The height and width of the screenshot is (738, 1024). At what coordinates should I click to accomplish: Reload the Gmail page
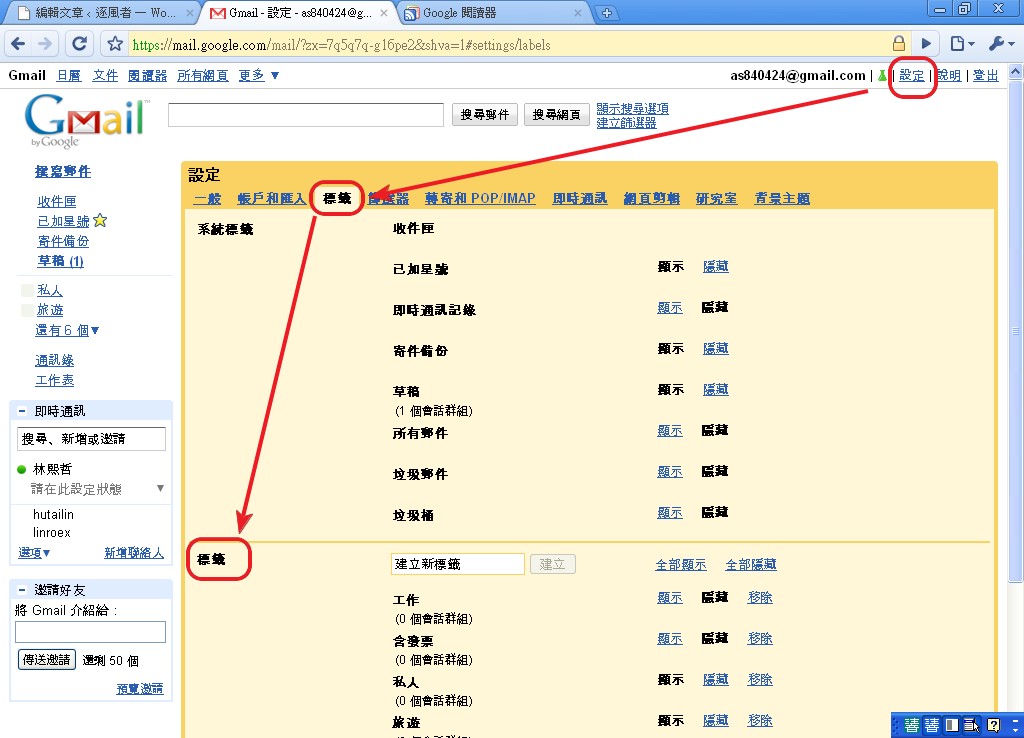[x=79, y=44]
